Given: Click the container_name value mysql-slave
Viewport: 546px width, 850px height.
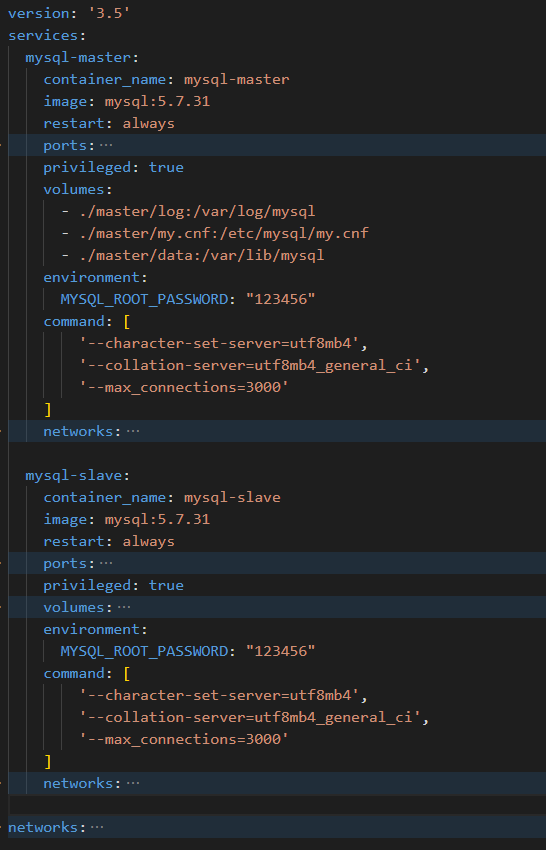Looking at the screenshot, I should 232,498.
